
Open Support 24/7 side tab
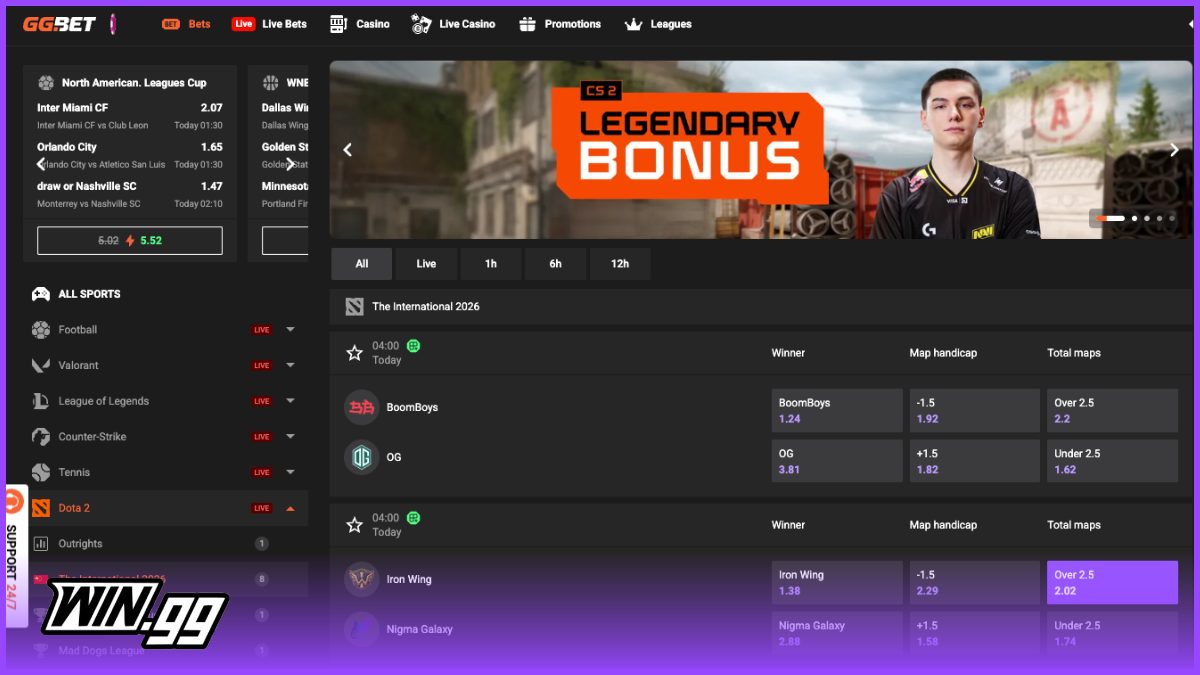[14, 555]
